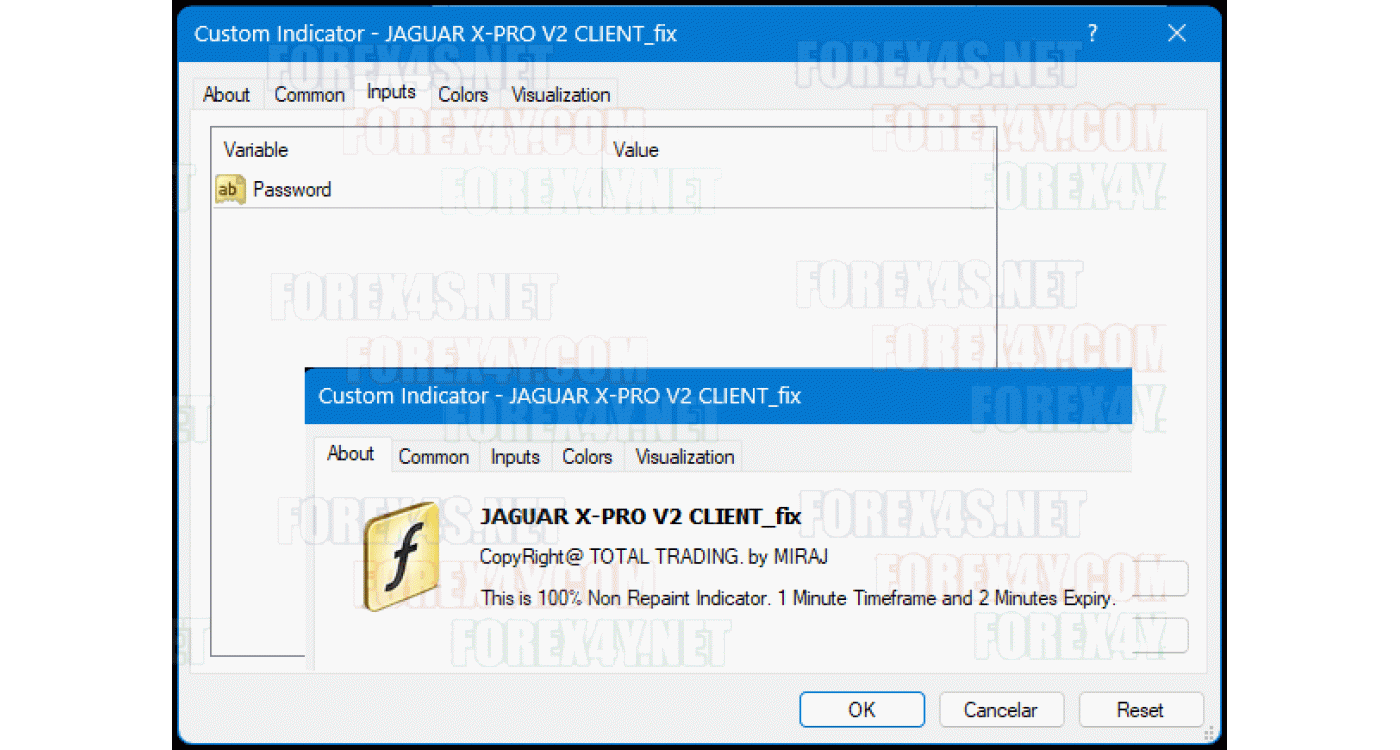Switch to Common tab in the upper dialog
The width and height of the screenshot is (1400, 750).
tap(309, 95)
